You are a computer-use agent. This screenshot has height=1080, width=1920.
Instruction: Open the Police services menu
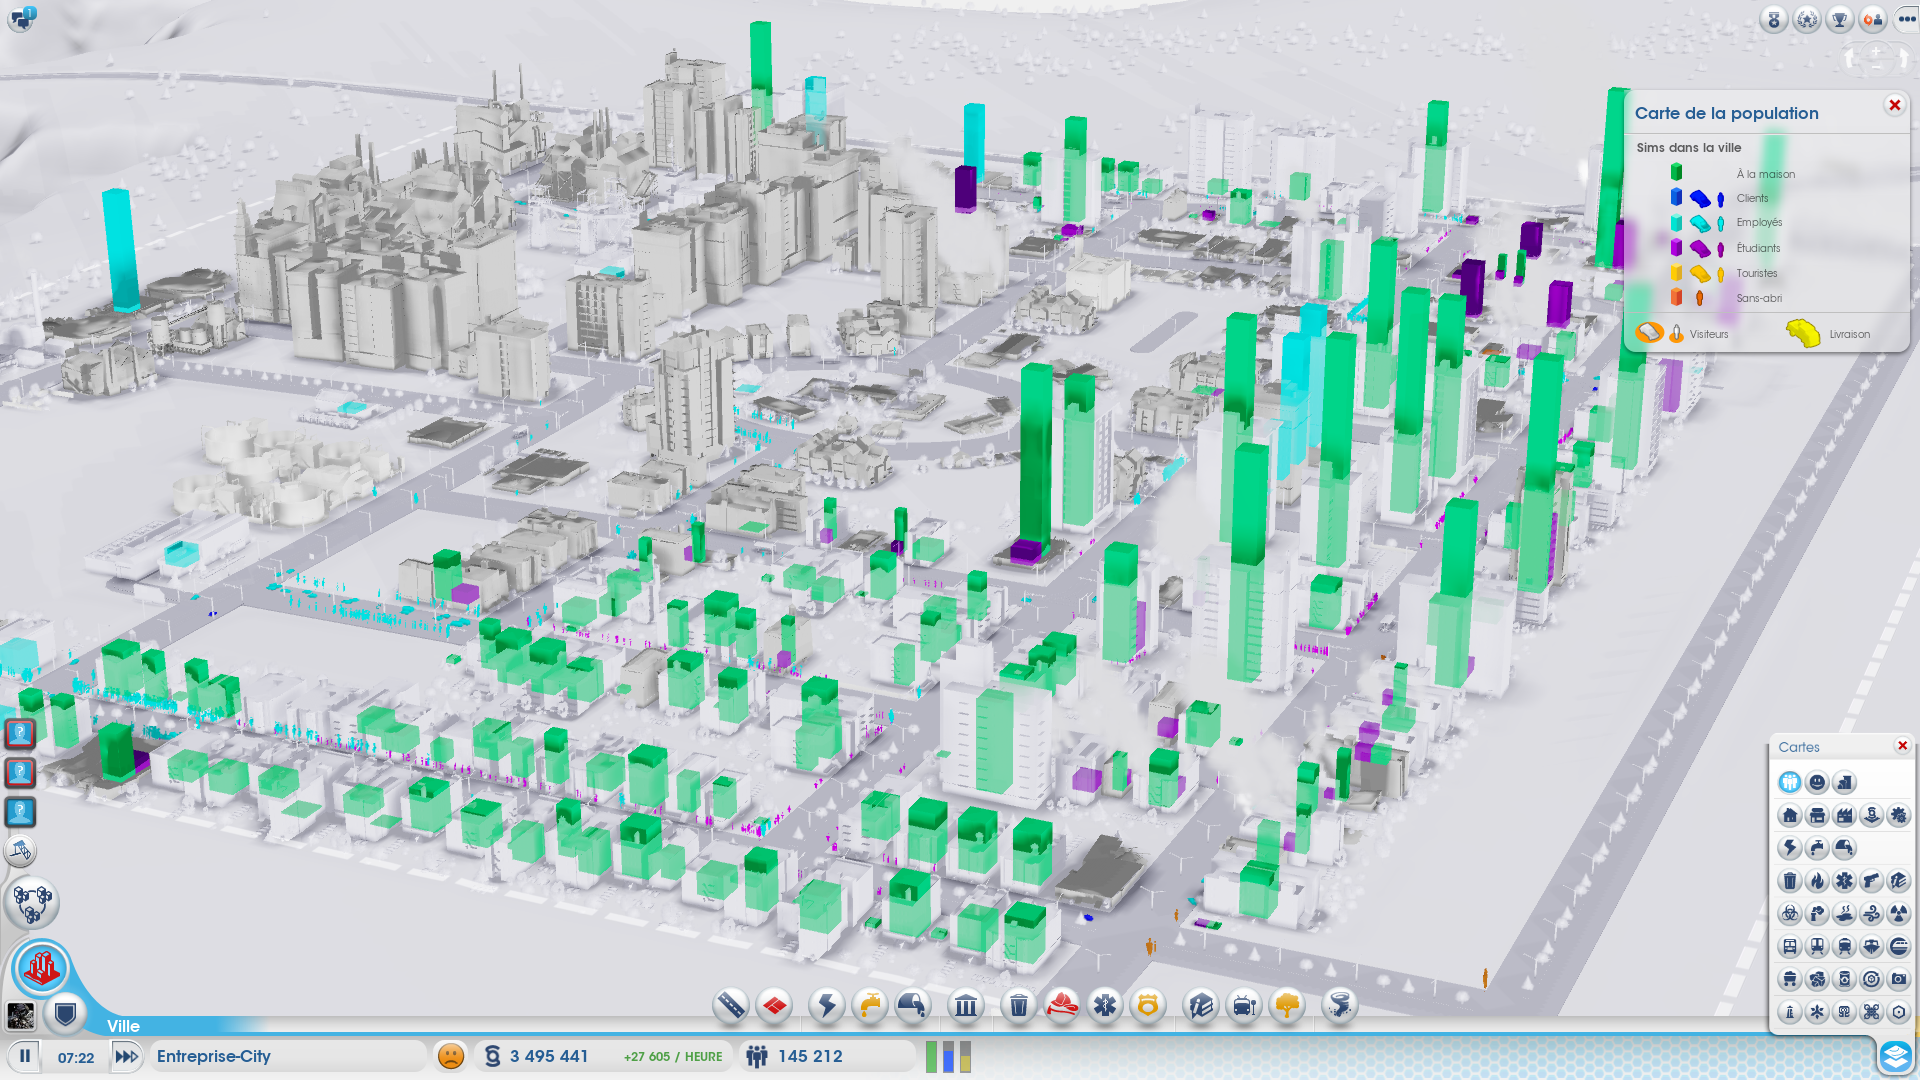click(1148, 1005)
